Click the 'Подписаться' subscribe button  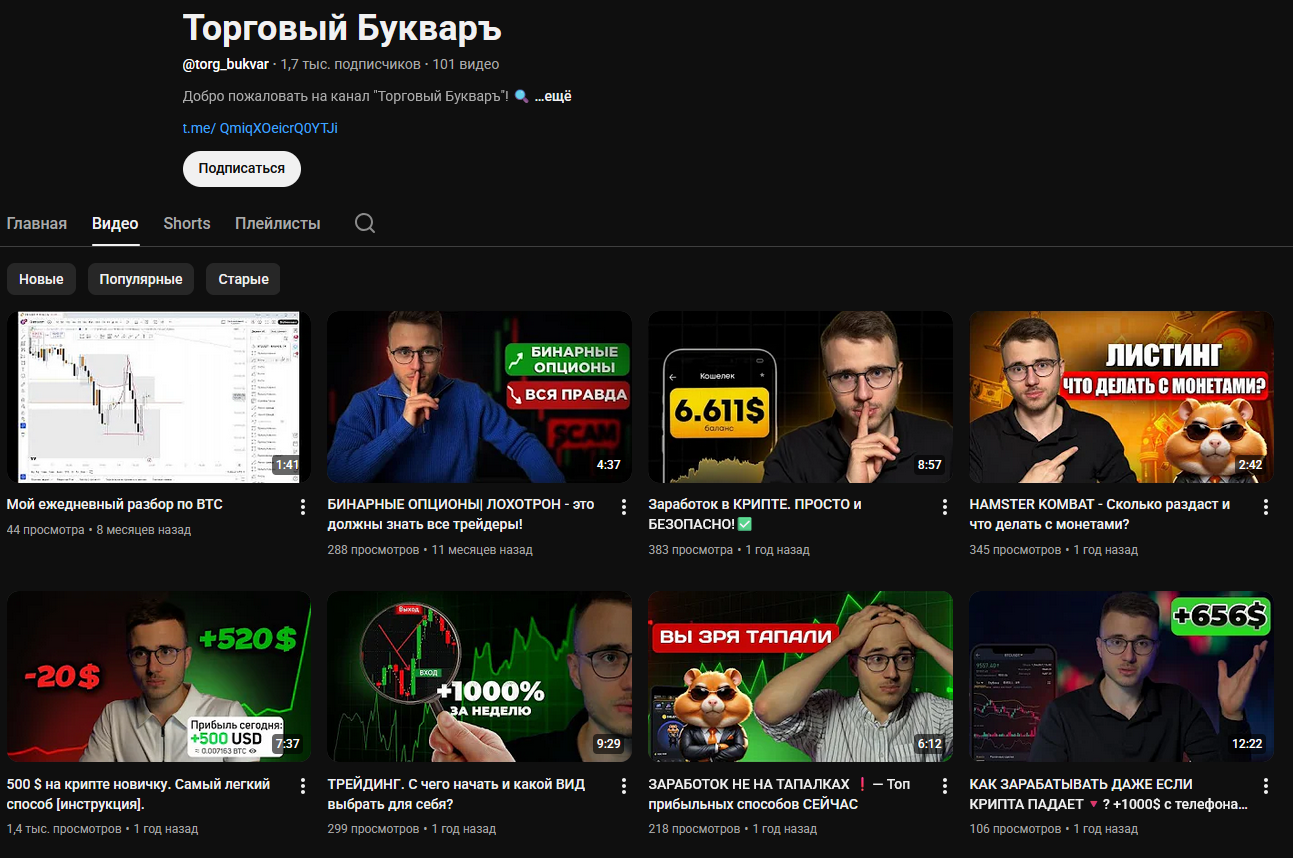coord(241,169)
